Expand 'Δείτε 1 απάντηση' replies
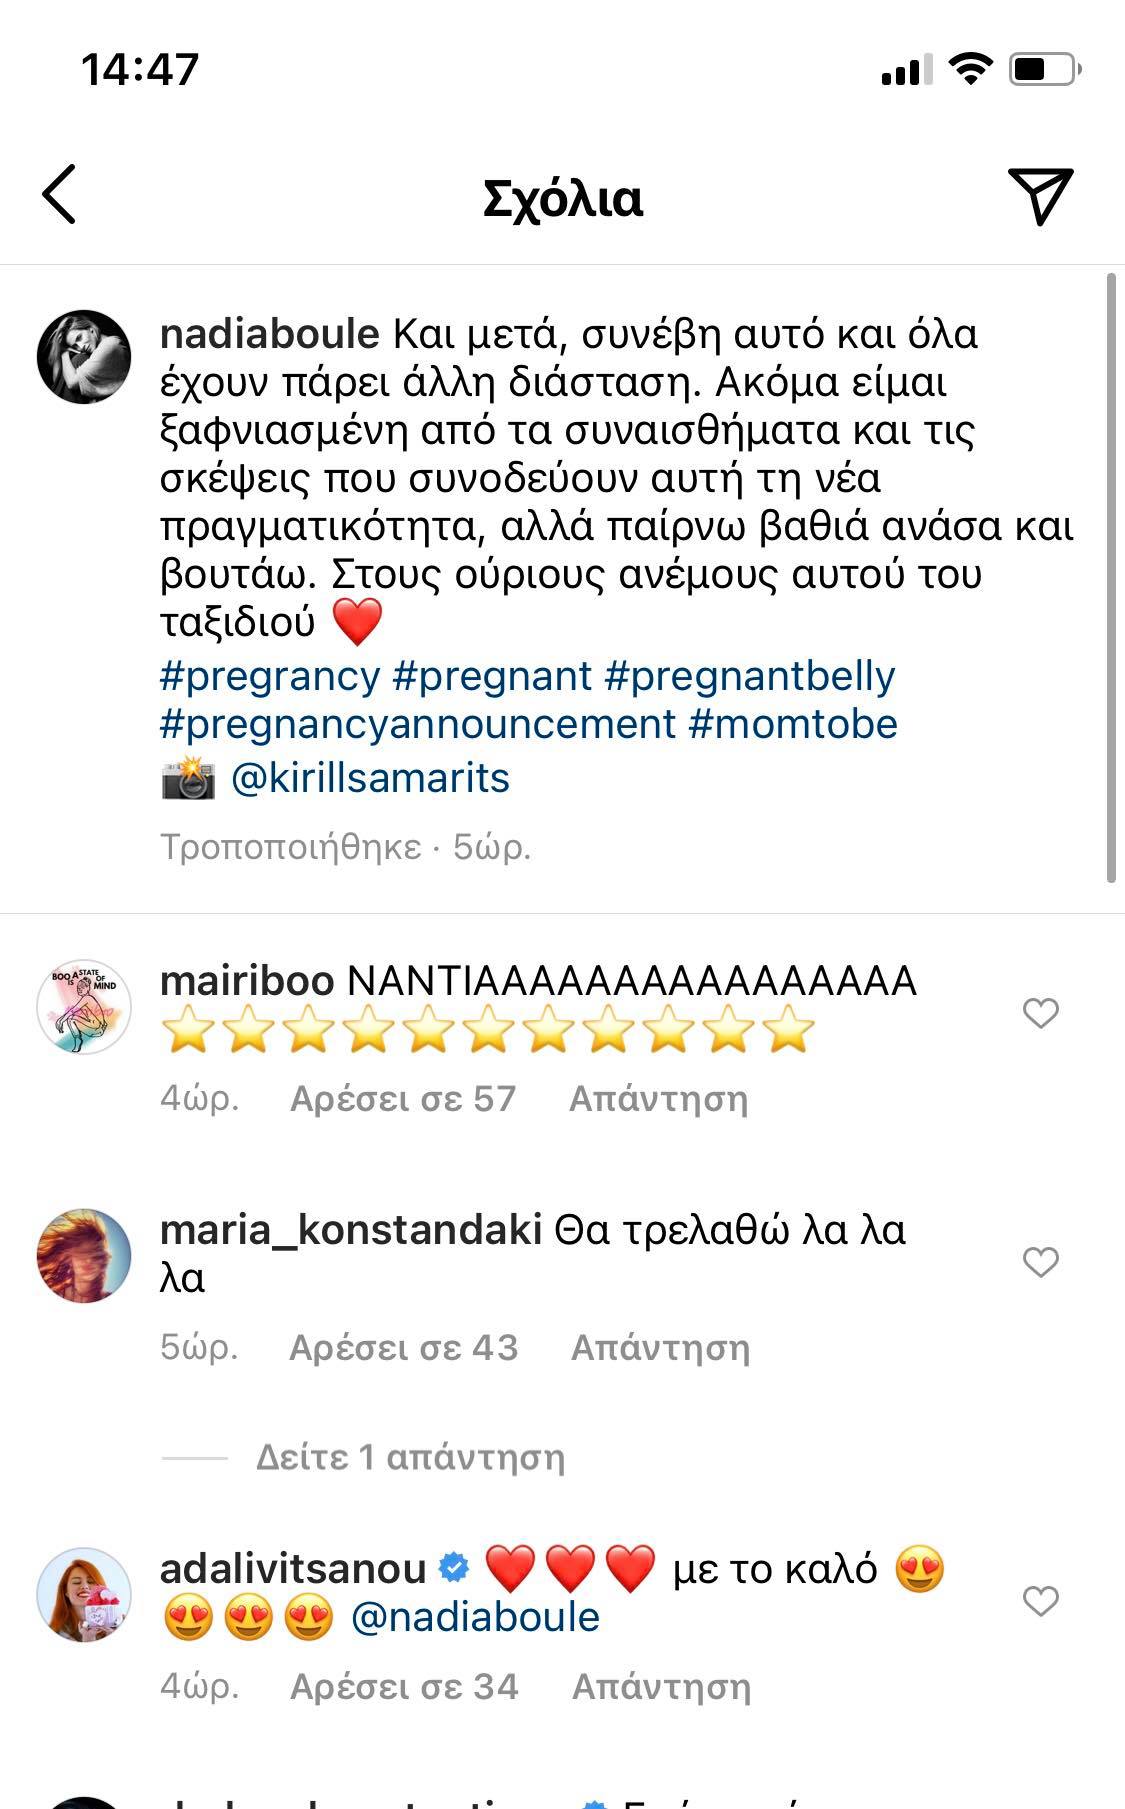This screenshot has width=1125, height=1809. (x=410, y=1457)
